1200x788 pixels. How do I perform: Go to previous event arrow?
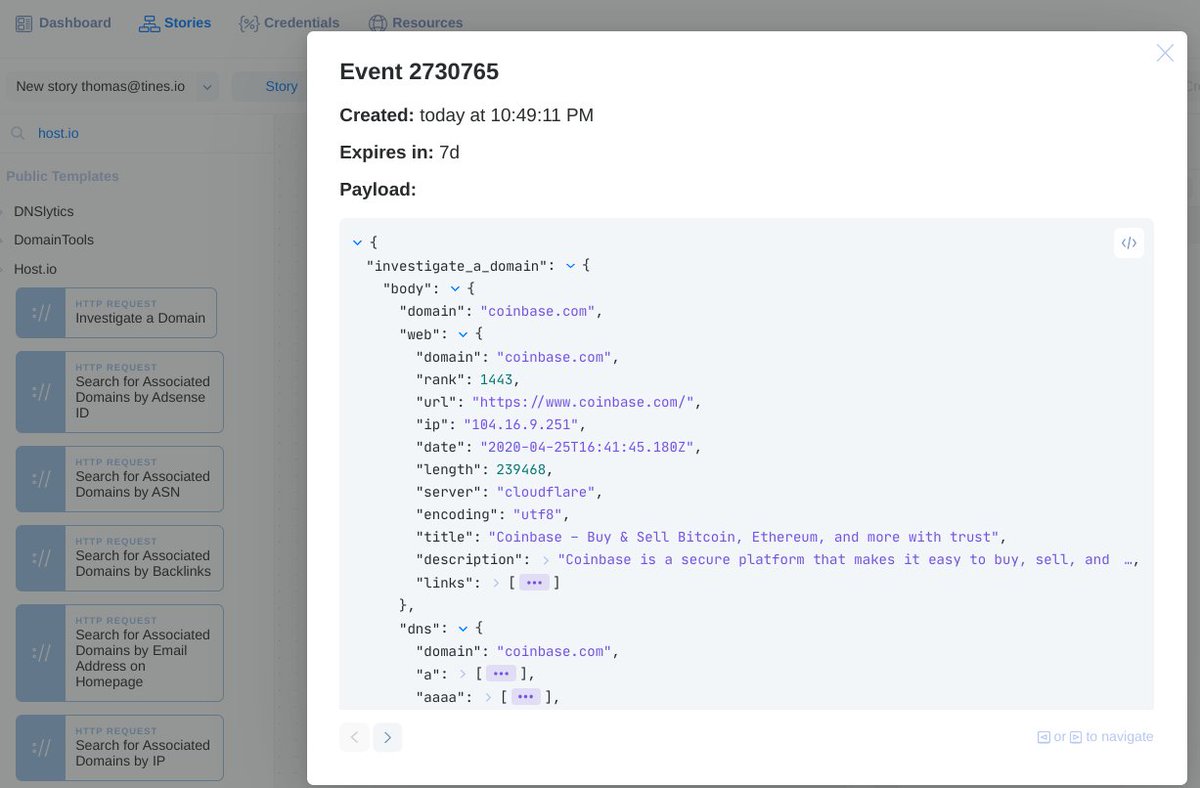coord(354,738)
